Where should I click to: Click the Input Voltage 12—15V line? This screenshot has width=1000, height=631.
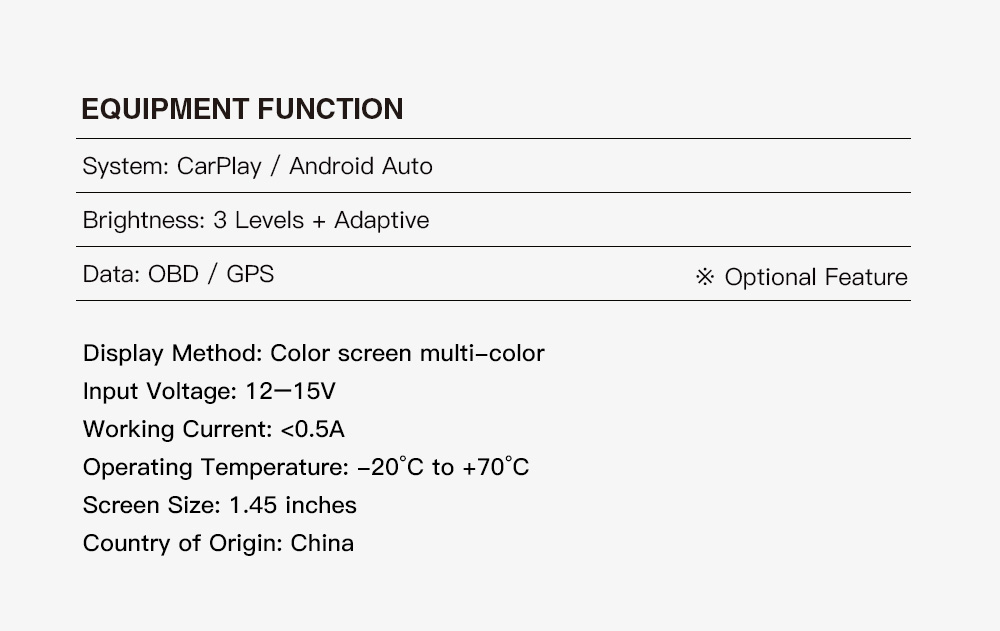(209, 391)
